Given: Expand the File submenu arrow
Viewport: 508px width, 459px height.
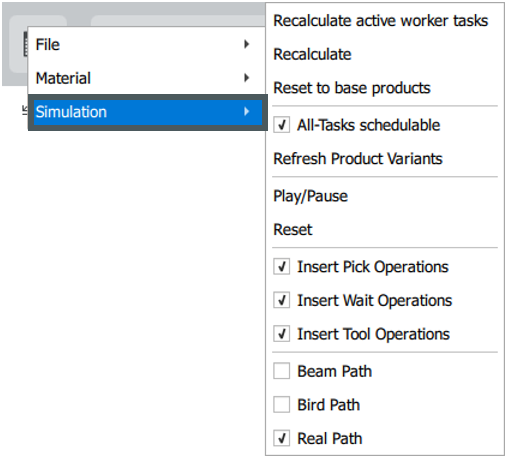Looking at the screenshot, I should pos(246,44).
